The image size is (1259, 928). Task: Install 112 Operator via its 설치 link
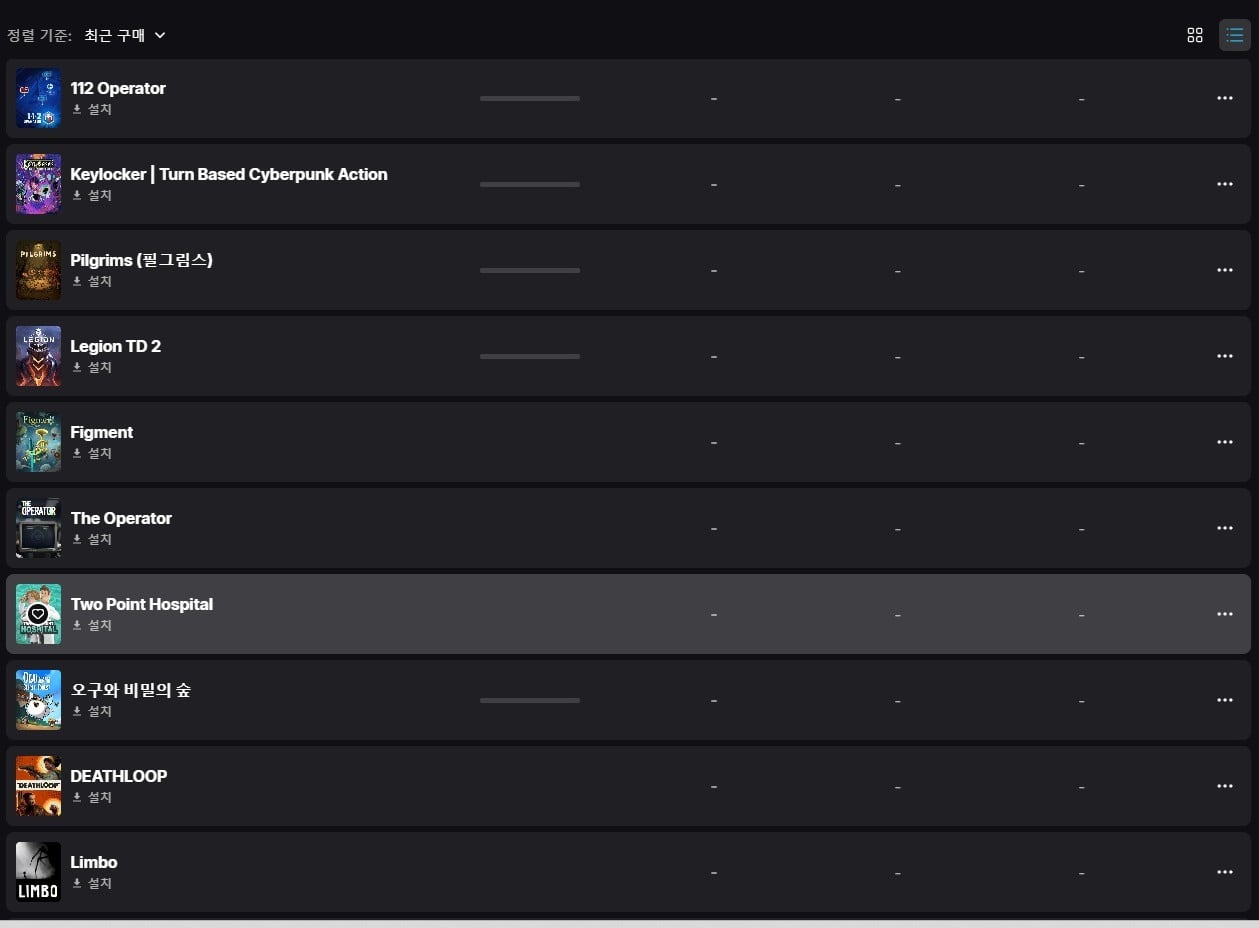[92, 109]
